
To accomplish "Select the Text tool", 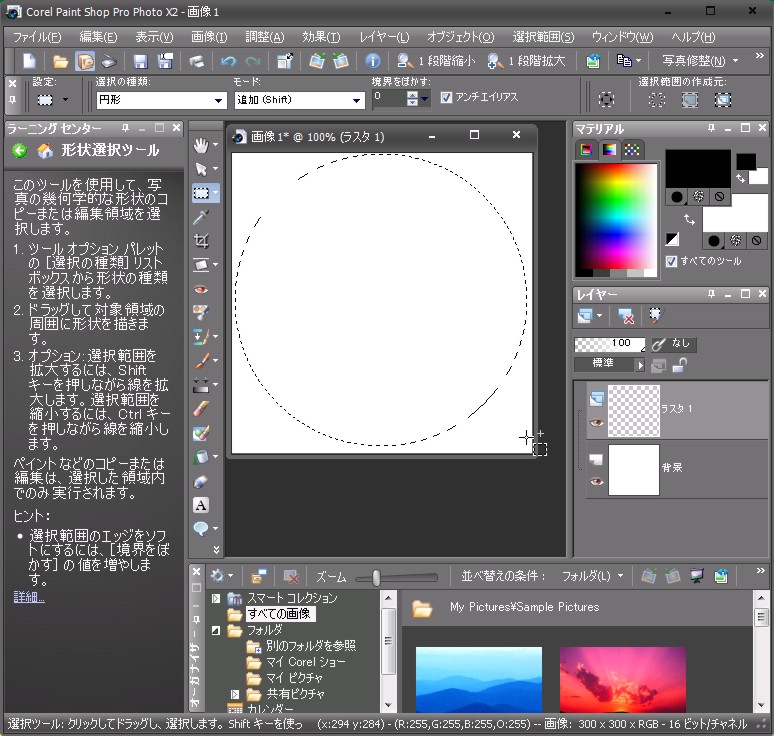I will pyautogui.click(x=201, y=505).
